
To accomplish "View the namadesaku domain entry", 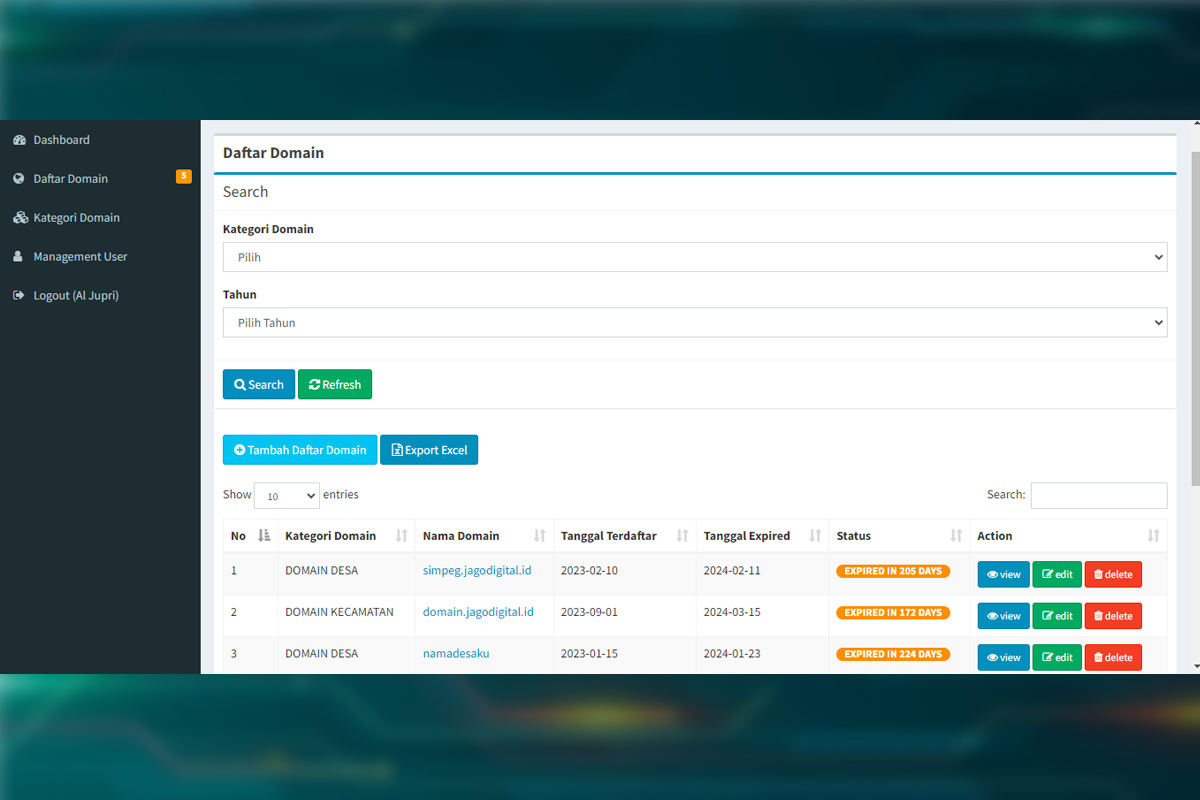I will click(x=1003, y=657).
